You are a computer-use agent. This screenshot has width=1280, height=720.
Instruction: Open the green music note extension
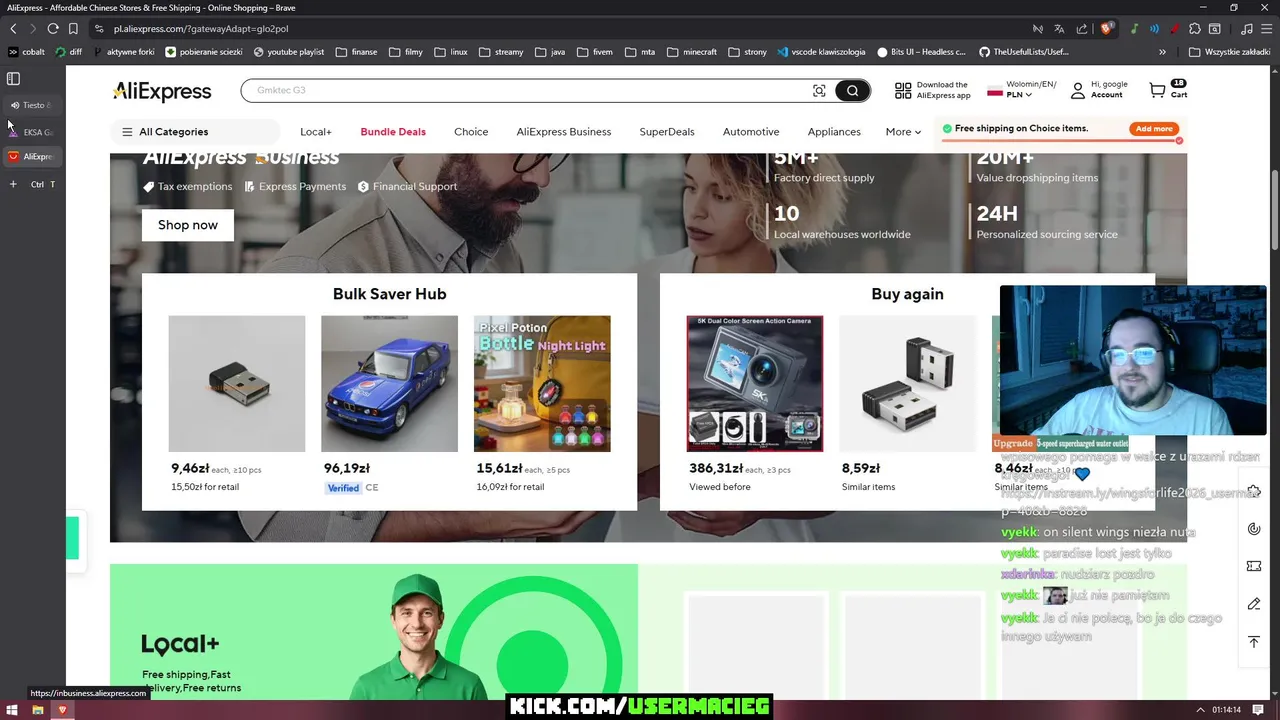(1135, 29)
